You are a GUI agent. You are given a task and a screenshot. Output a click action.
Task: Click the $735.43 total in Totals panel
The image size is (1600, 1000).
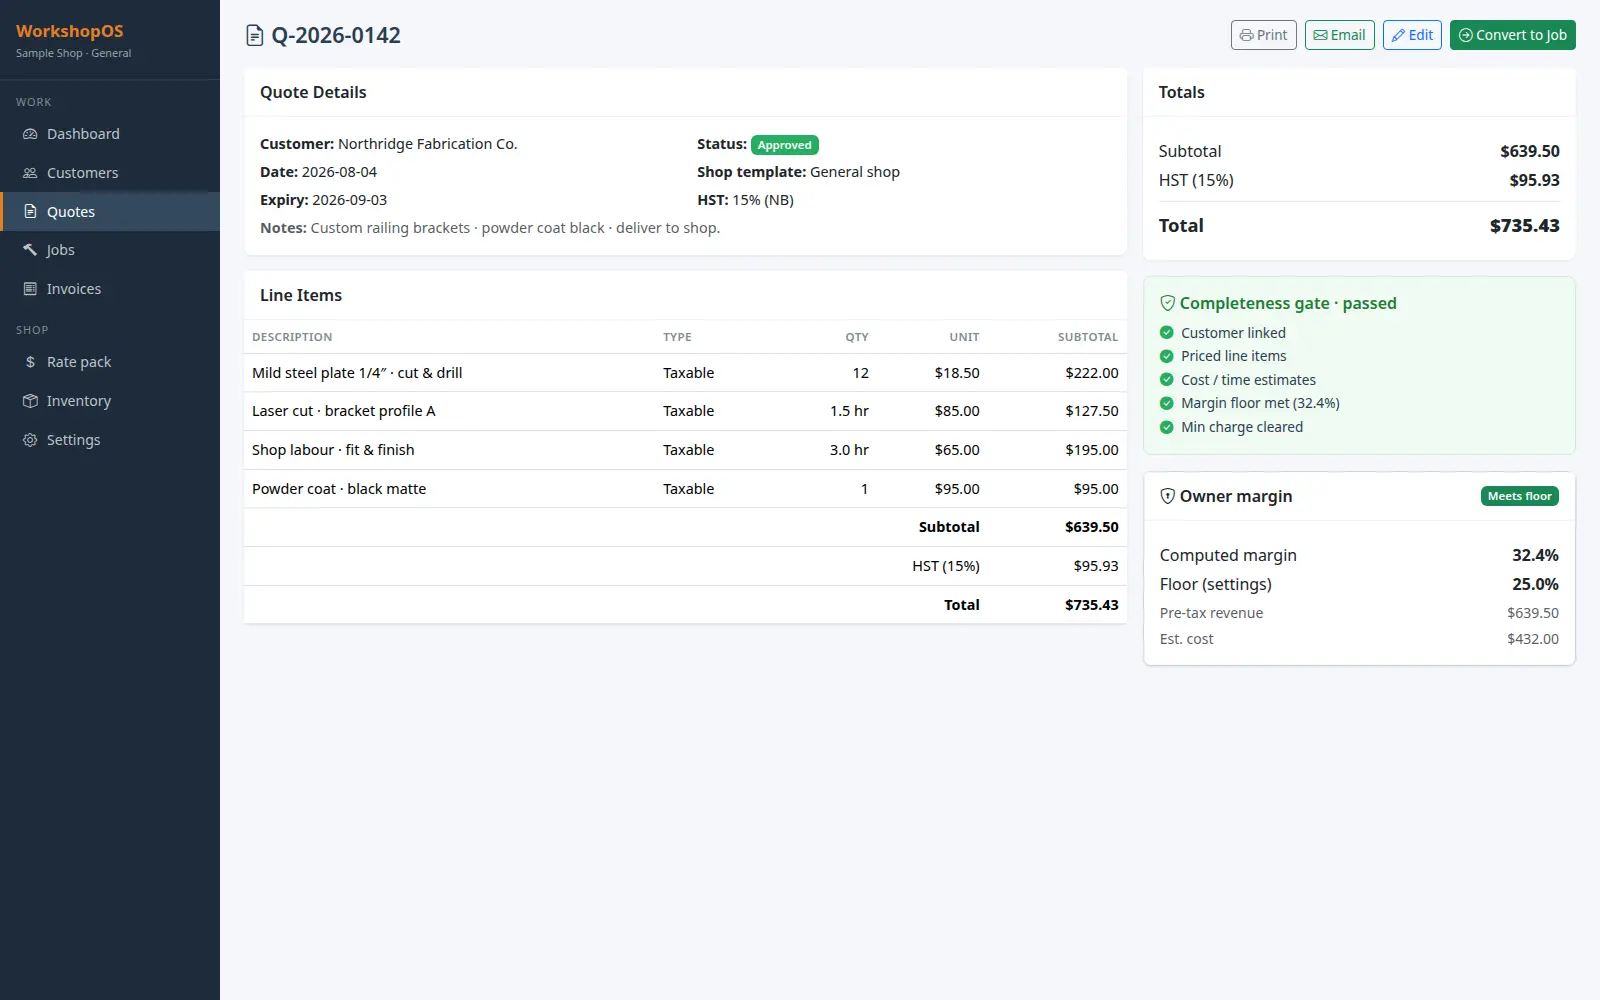(x=1524, y=226)
